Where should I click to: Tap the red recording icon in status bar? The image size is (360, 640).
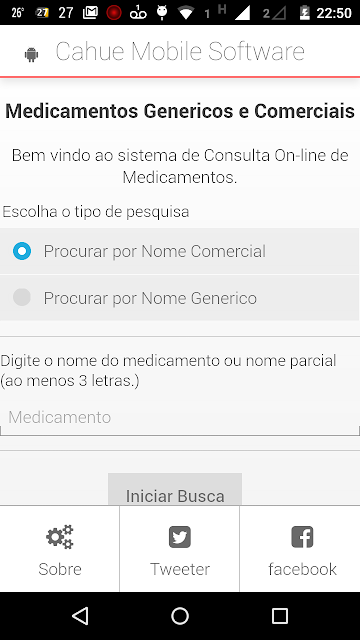(x=114, y=13)
